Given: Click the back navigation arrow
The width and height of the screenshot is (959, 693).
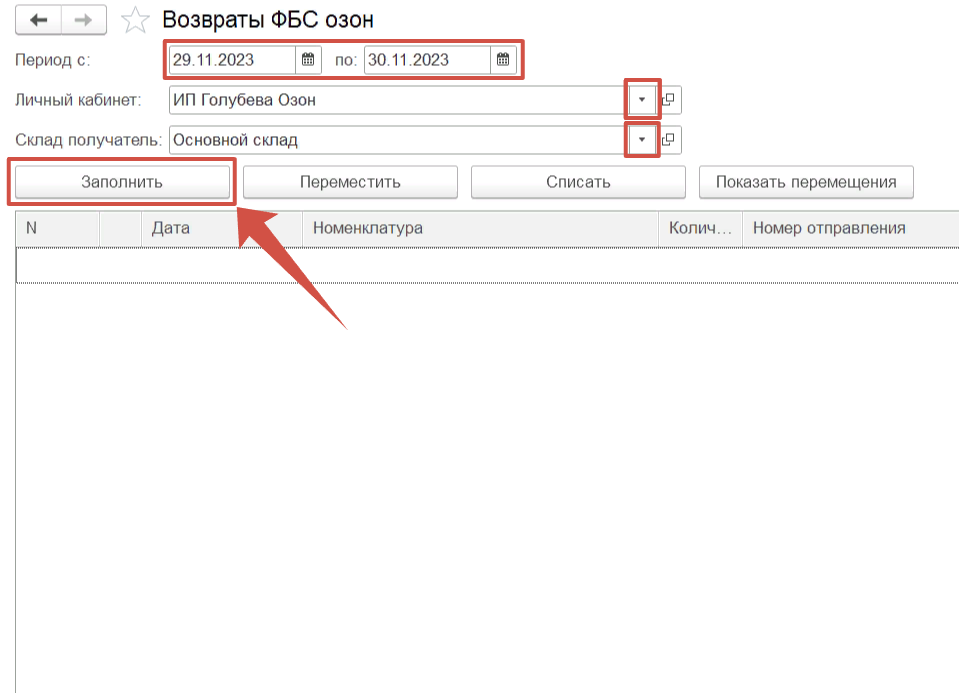Looking at the screenshot, I should click(x=38, y=20).
